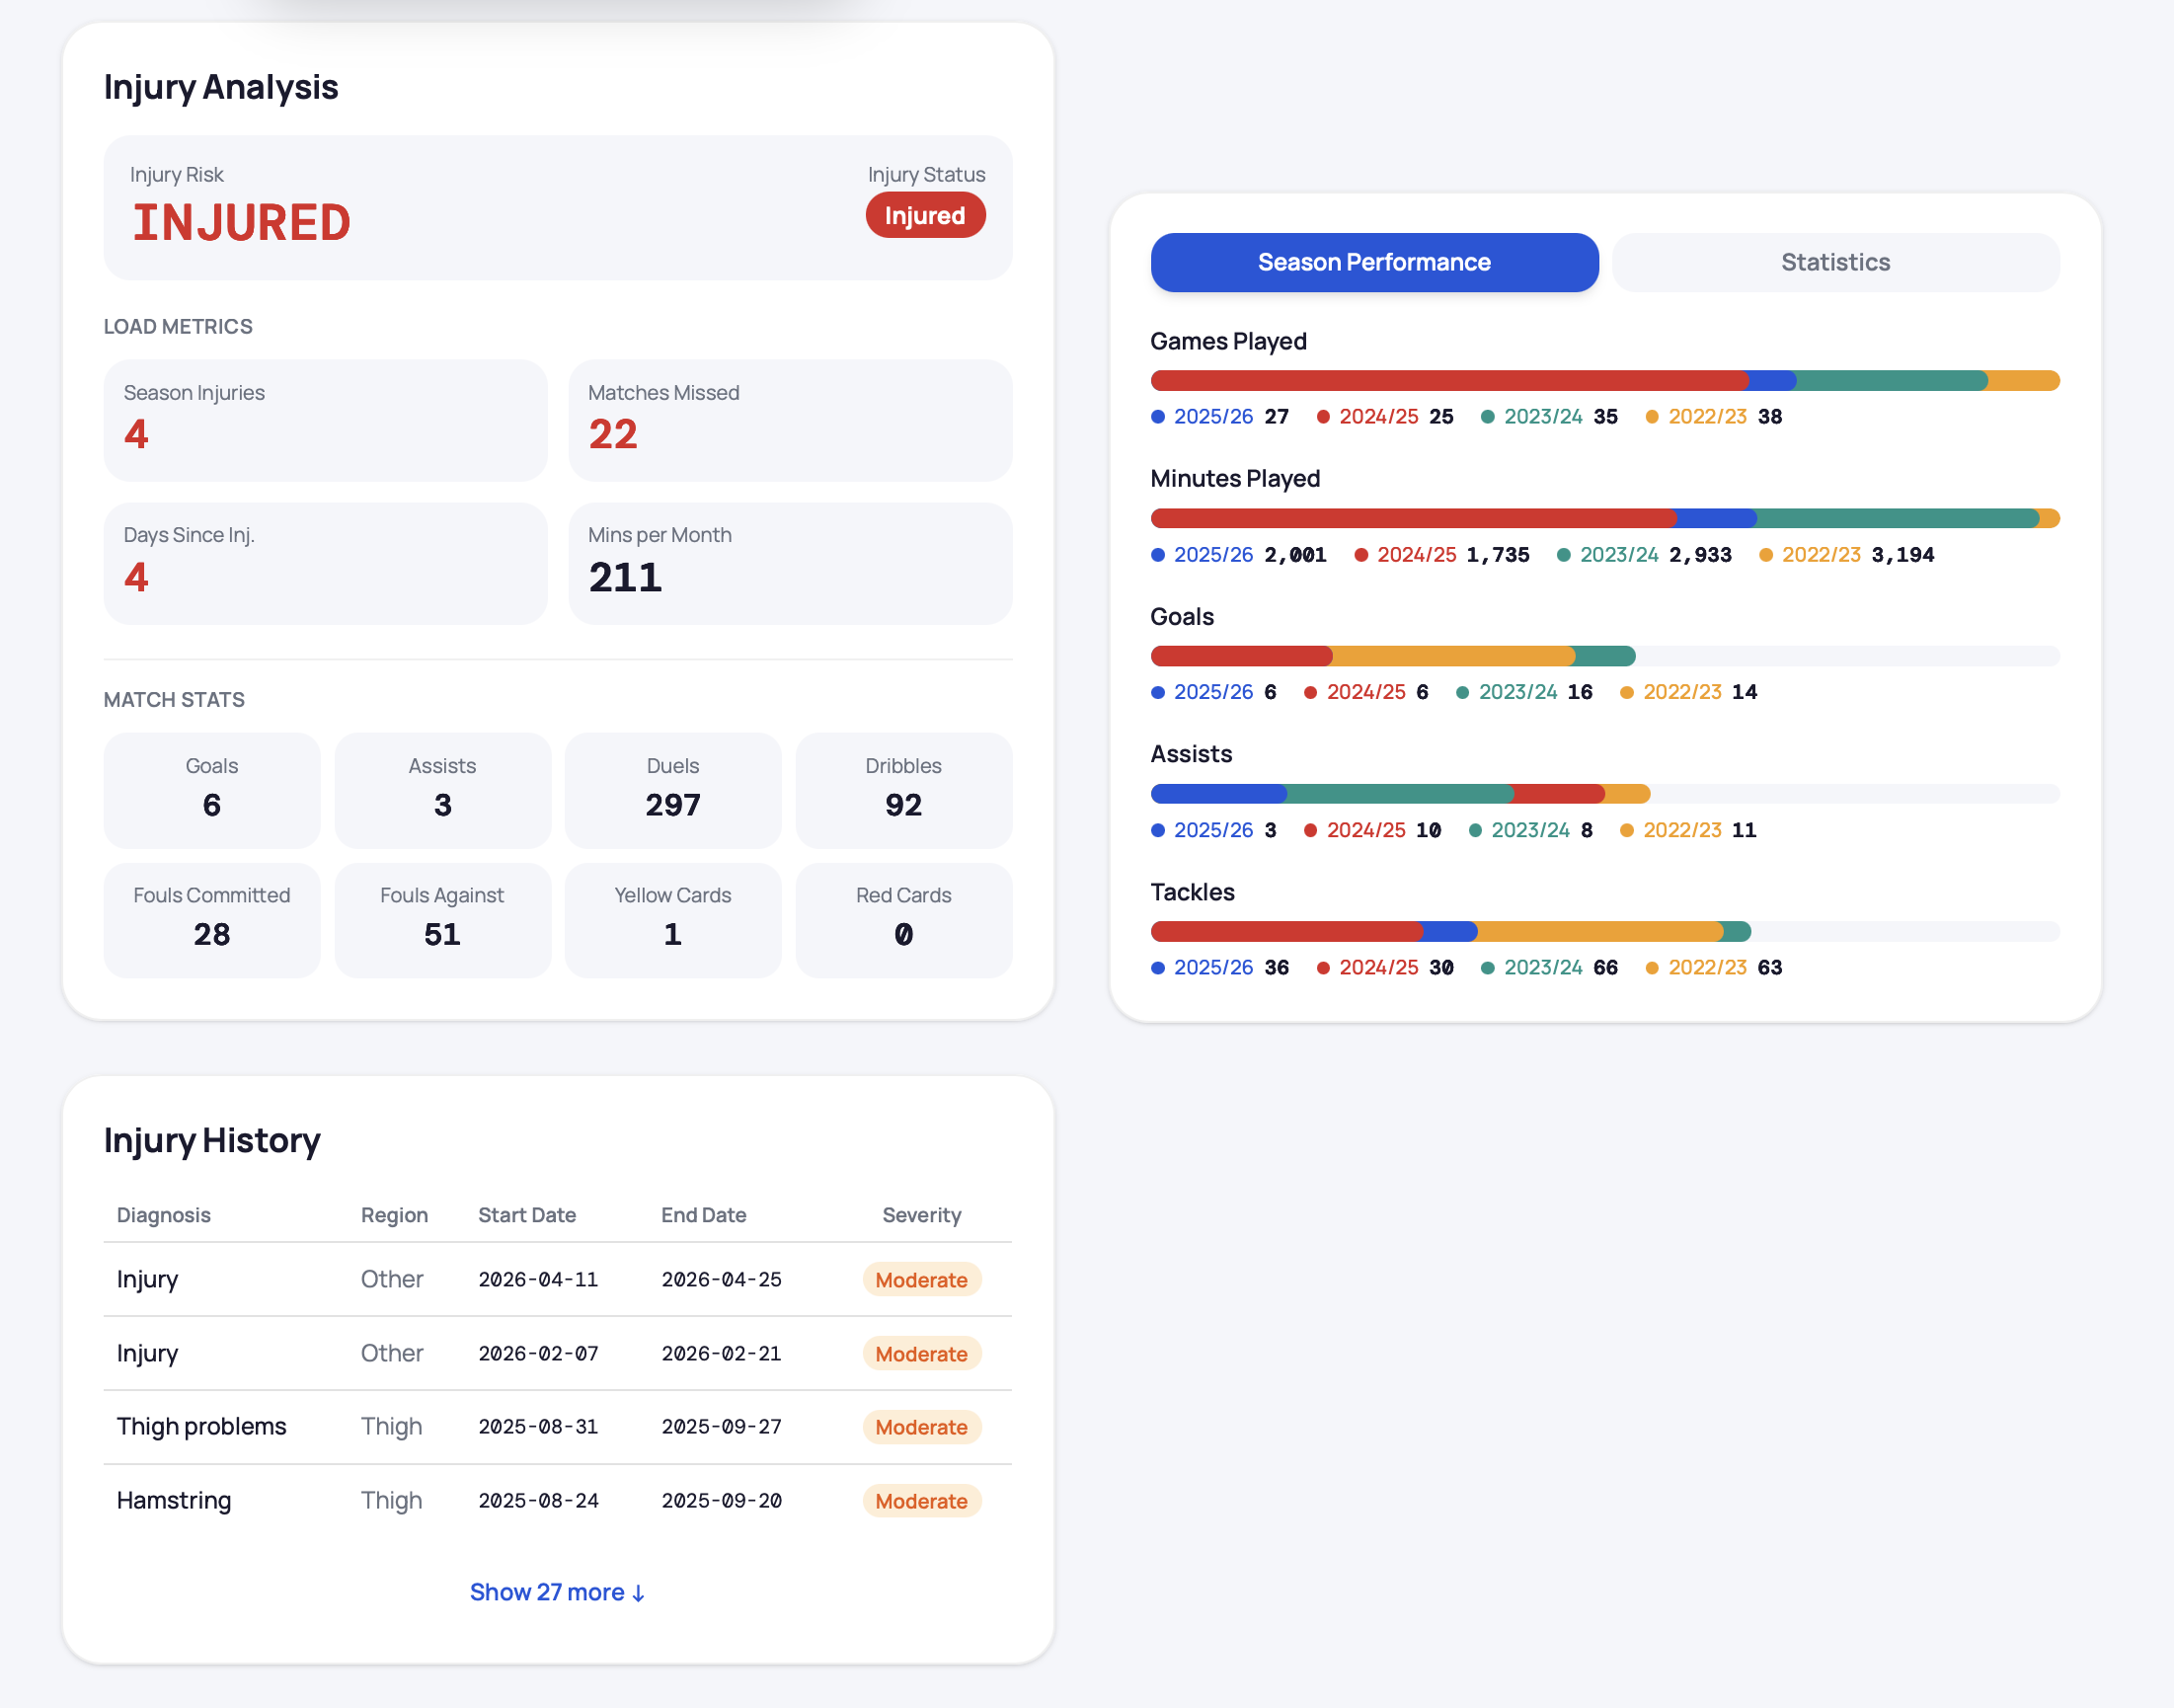Image resolution: width=2174 pixels, height=1708 pixels.
Task: Click the Fouls Committed stat tile
Action: pos(212,920)
